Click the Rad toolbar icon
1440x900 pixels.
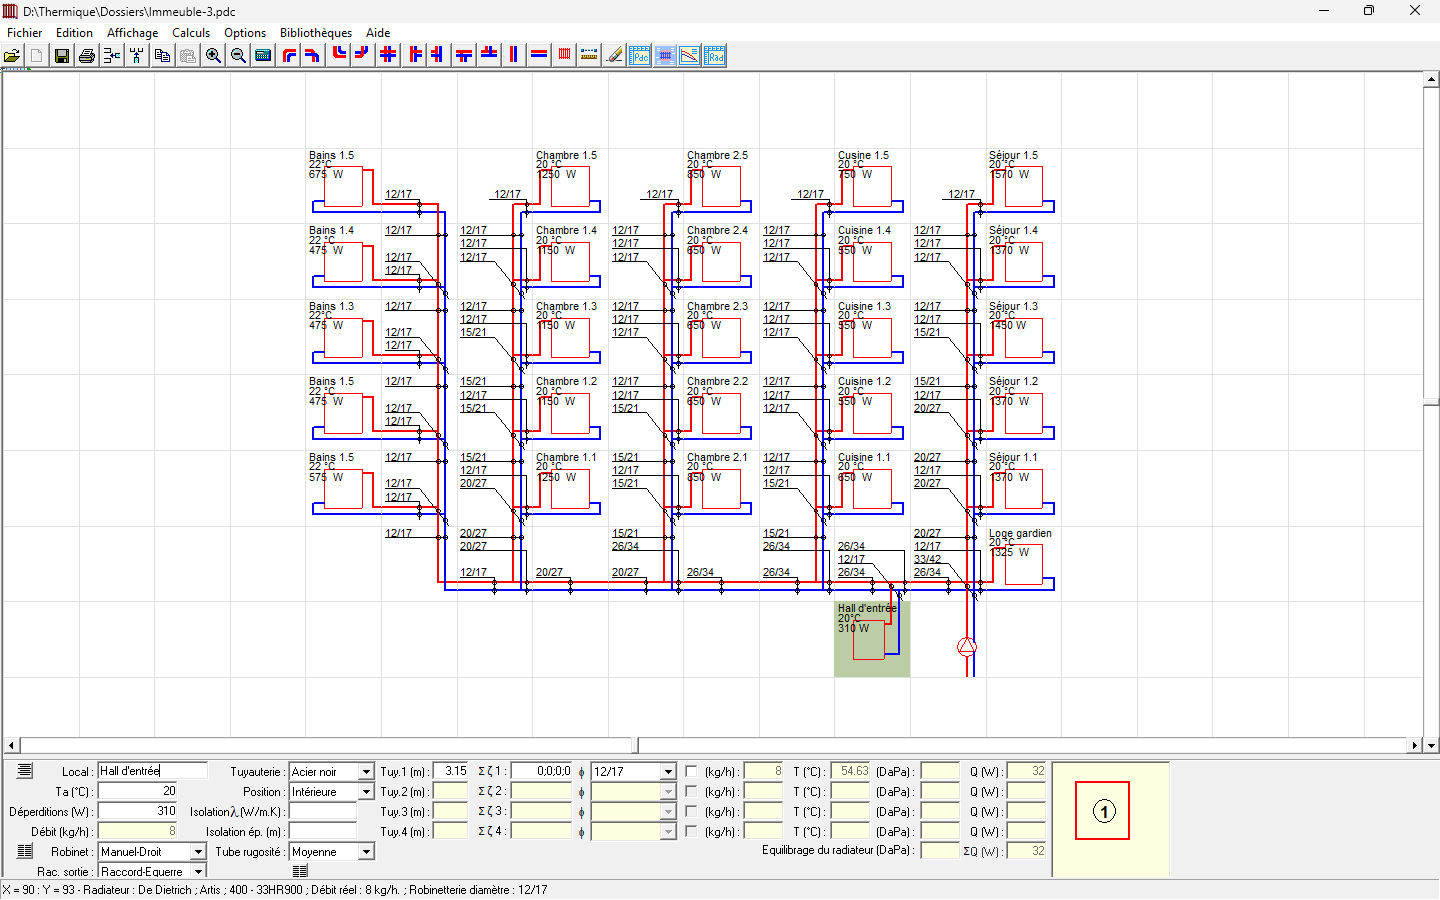click(x=715, y=56)
